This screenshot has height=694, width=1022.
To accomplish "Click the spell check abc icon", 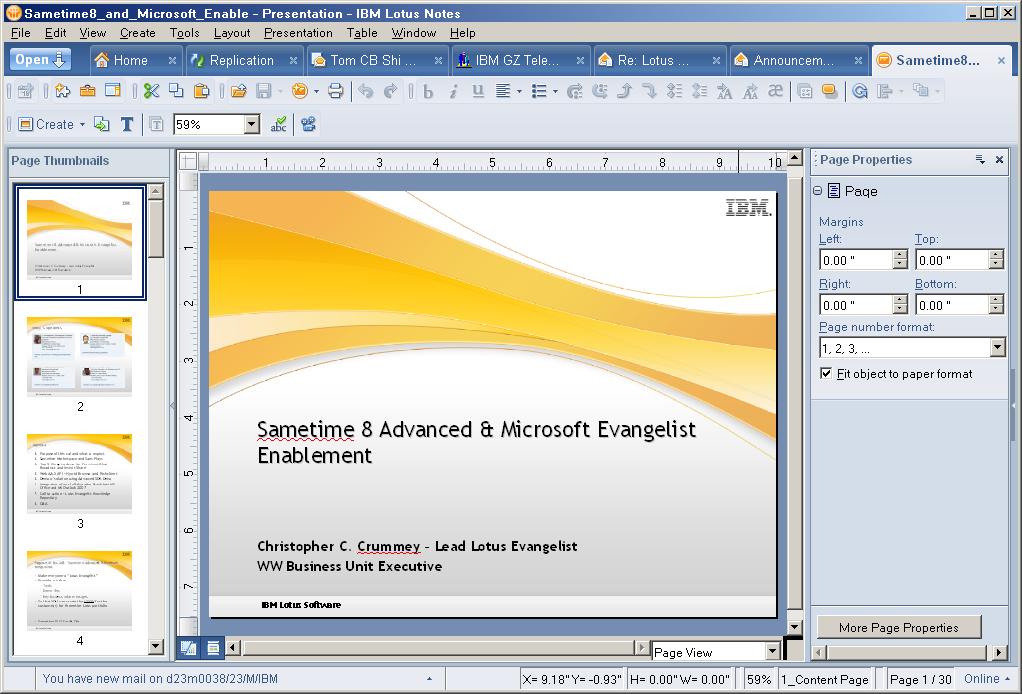I will 279,124.
